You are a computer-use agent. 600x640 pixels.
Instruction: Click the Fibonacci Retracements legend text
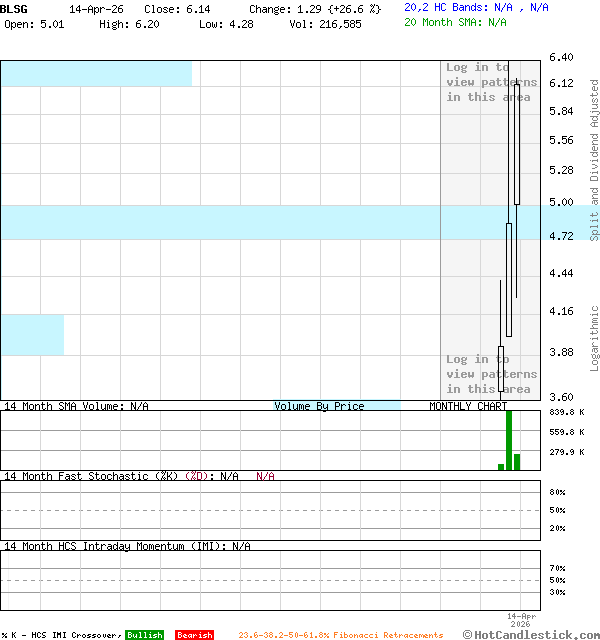(340, 635)
